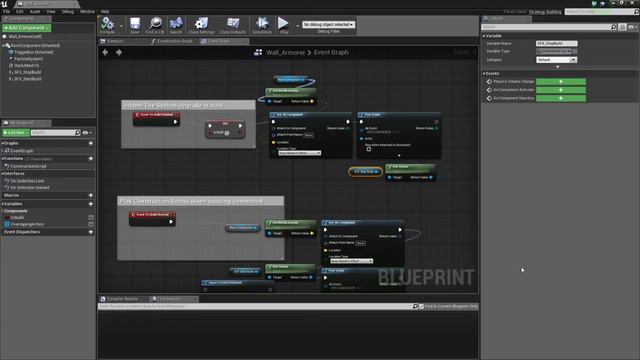Open the Asset menu

(x=35, y=12)
